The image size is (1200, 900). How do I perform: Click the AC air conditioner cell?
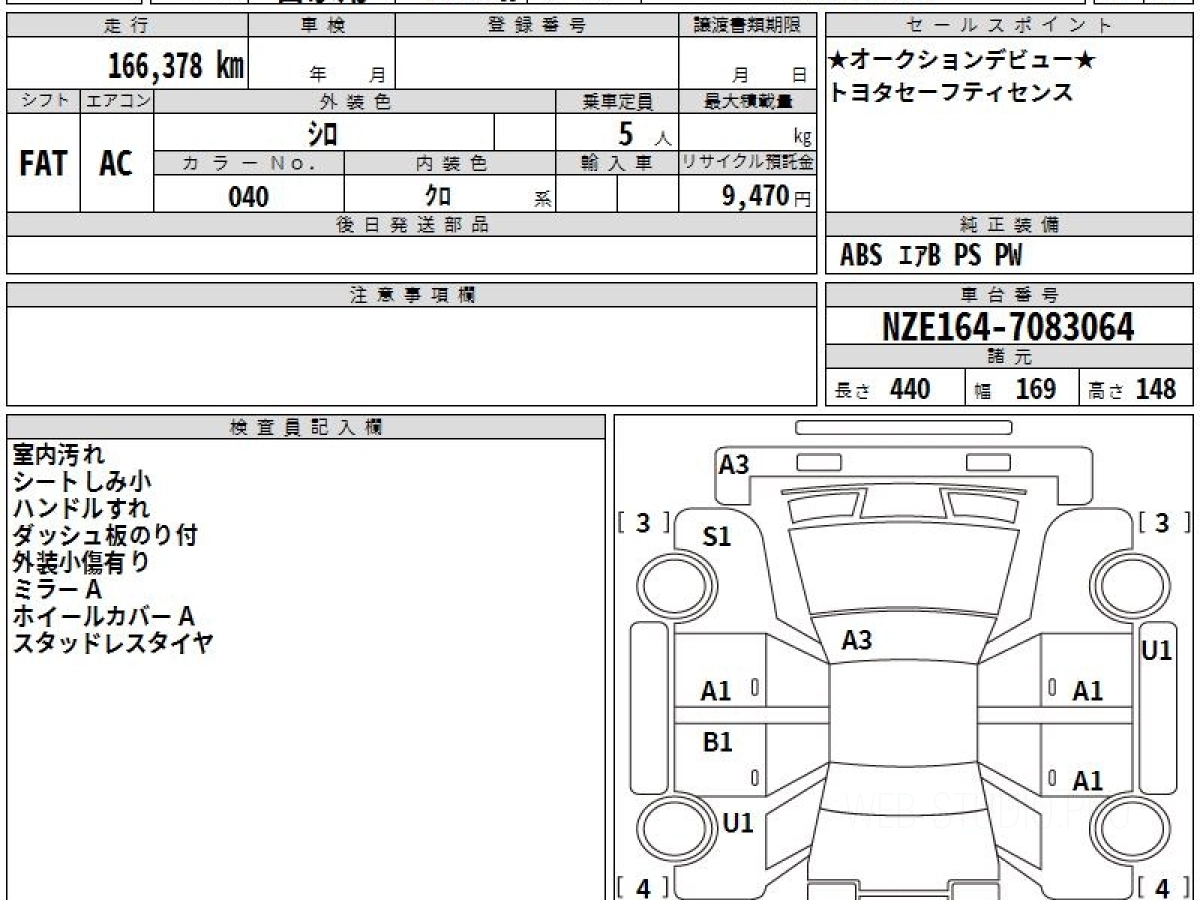[x=116, y=164]
